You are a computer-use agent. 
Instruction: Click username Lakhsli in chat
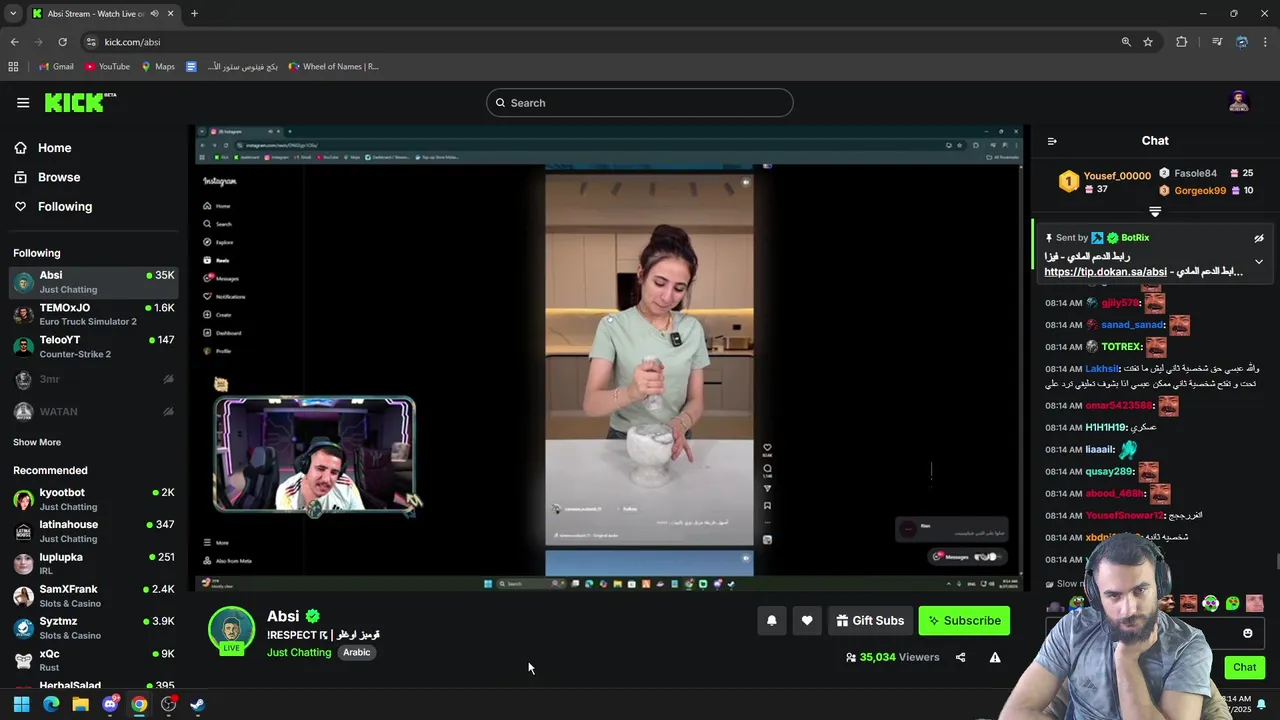click(1102, 369)
